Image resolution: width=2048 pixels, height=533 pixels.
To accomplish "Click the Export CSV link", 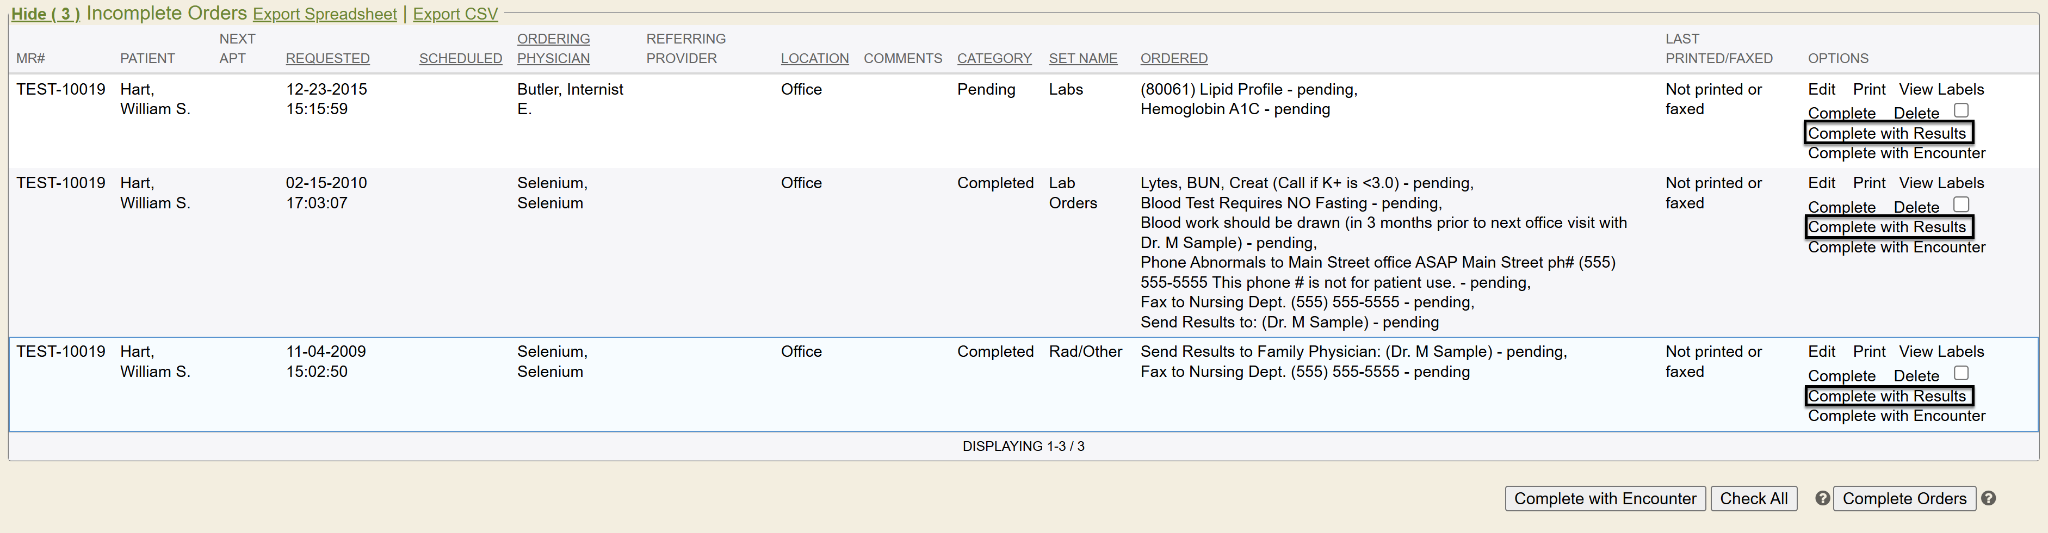I will 455,14.
